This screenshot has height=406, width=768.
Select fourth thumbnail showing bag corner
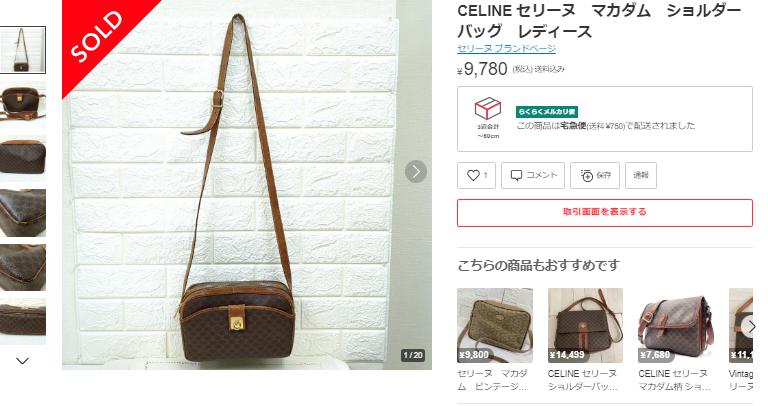[23, 213]
